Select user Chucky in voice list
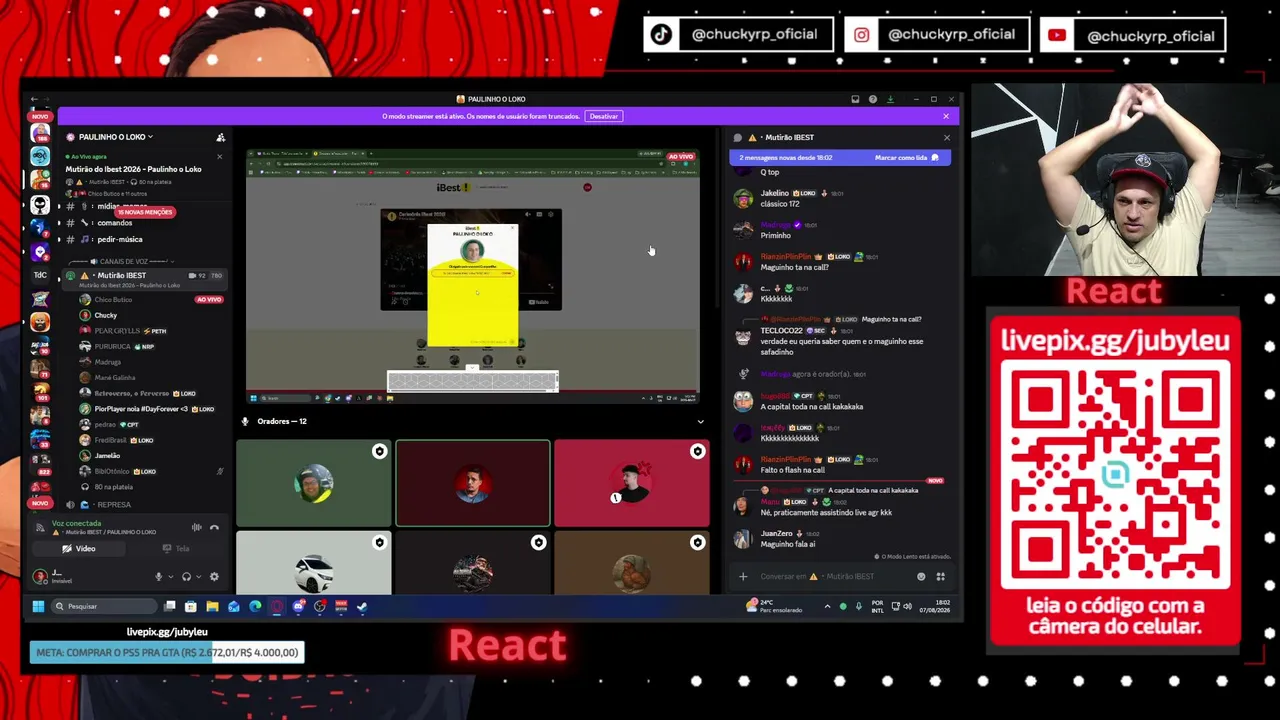This screenshot has width=1280, height=720. pyautogui.click(x=105, y=315)
